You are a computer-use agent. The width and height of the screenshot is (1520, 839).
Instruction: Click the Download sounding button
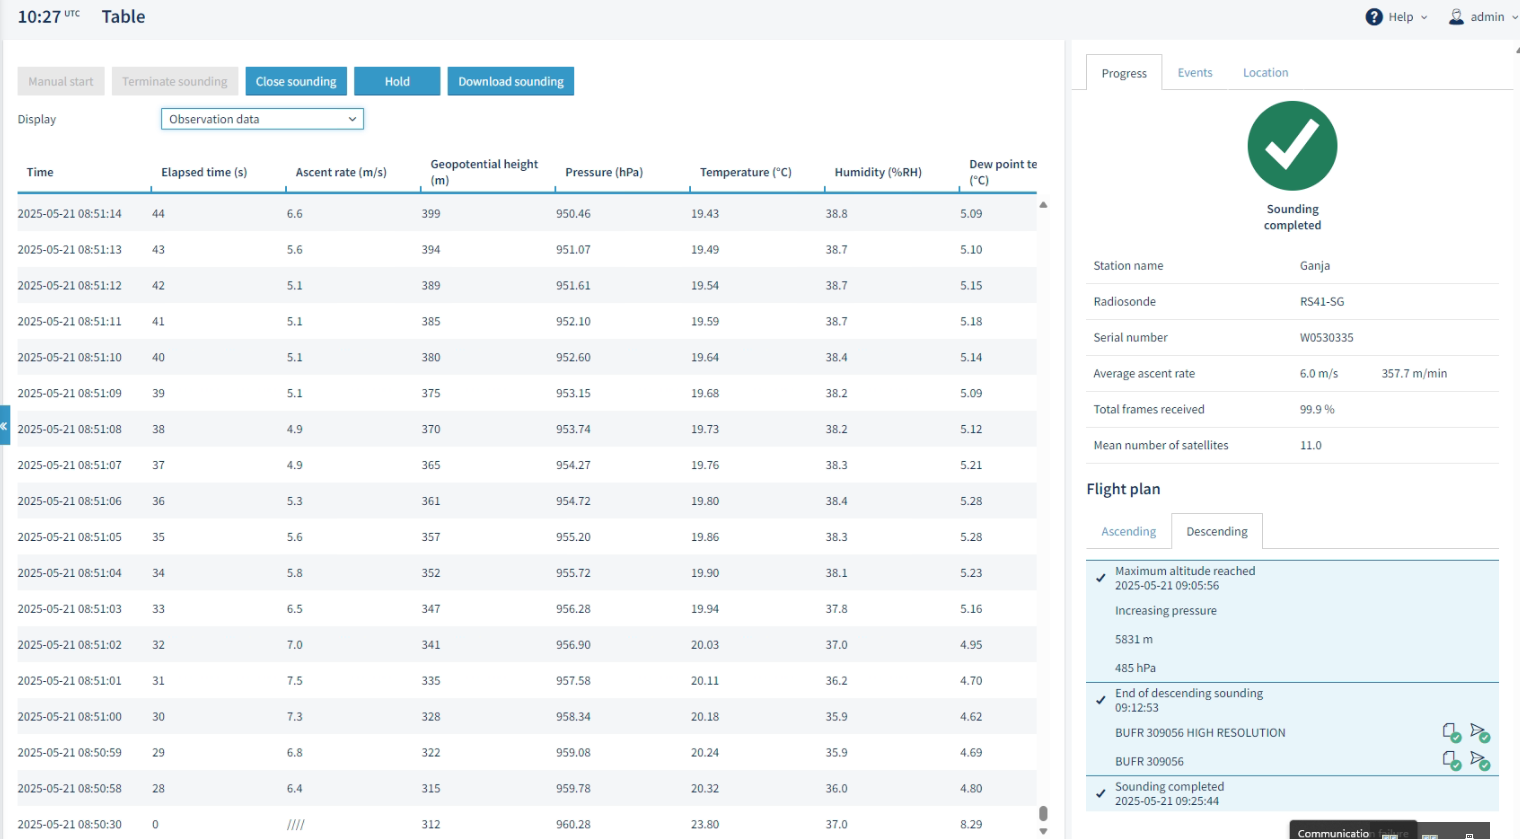point(511,82)
